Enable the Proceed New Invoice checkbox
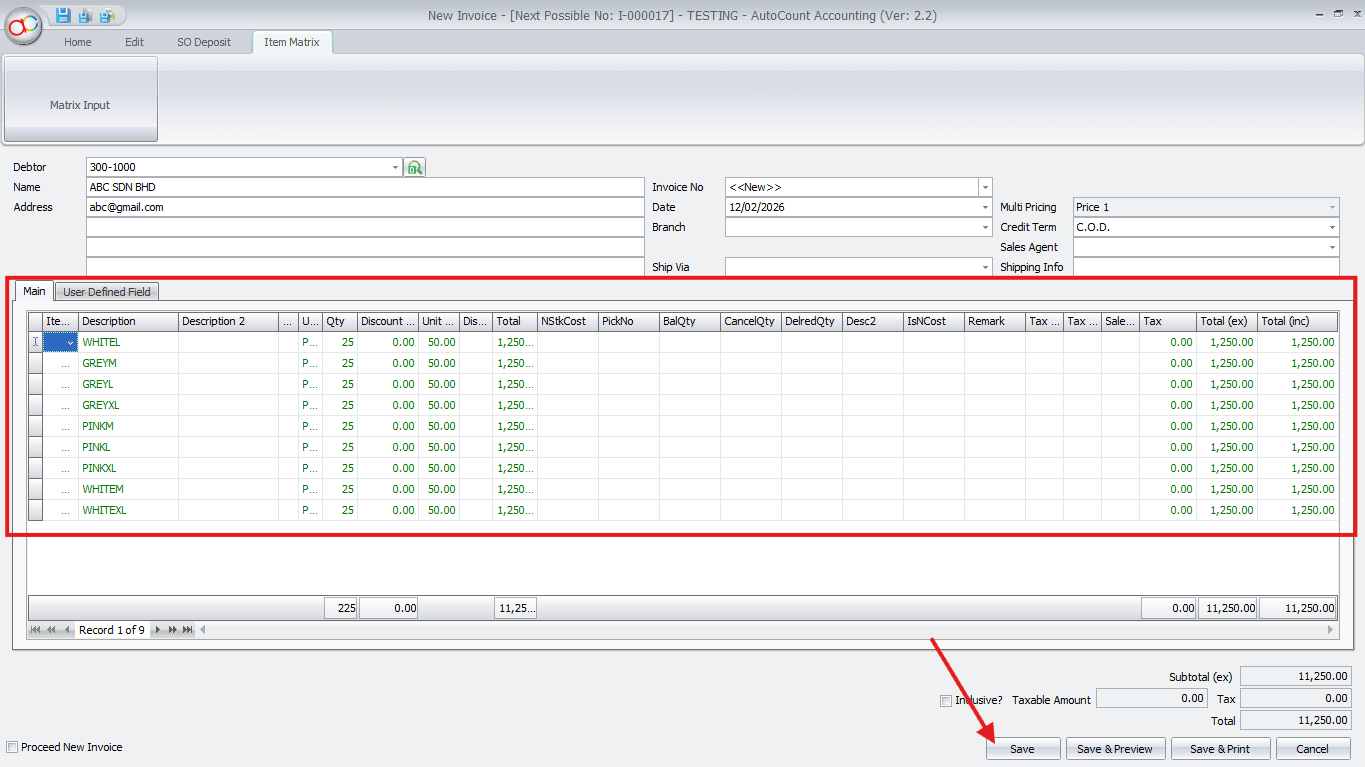The image size is (1365, 767). (12, 747)
